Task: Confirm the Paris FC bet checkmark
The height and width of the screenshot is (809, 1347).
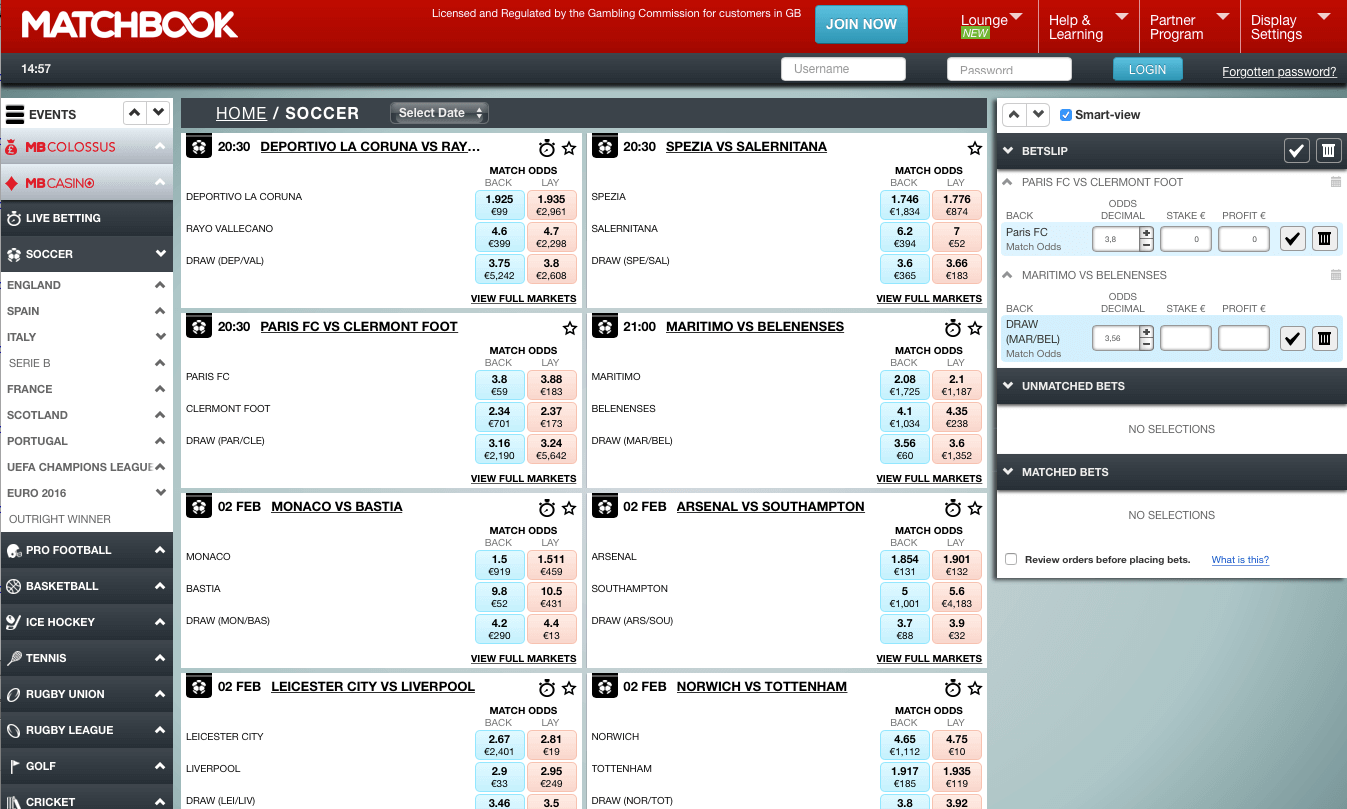Action: (1293, 239)
